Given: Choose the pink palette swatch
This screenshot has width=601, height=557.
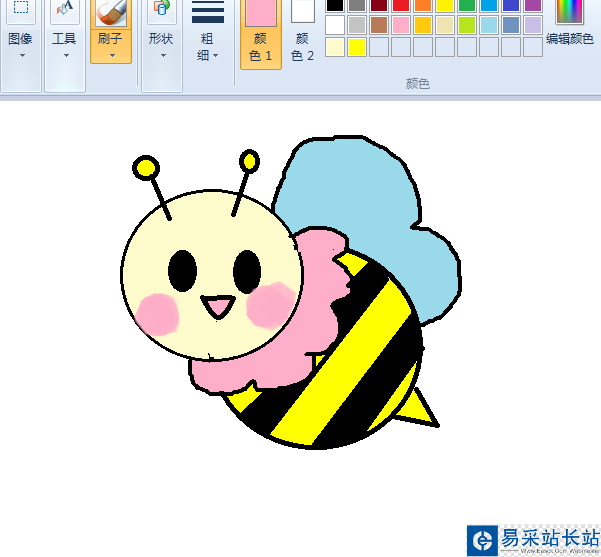Looking at the screenshot, I should (401, 25).
